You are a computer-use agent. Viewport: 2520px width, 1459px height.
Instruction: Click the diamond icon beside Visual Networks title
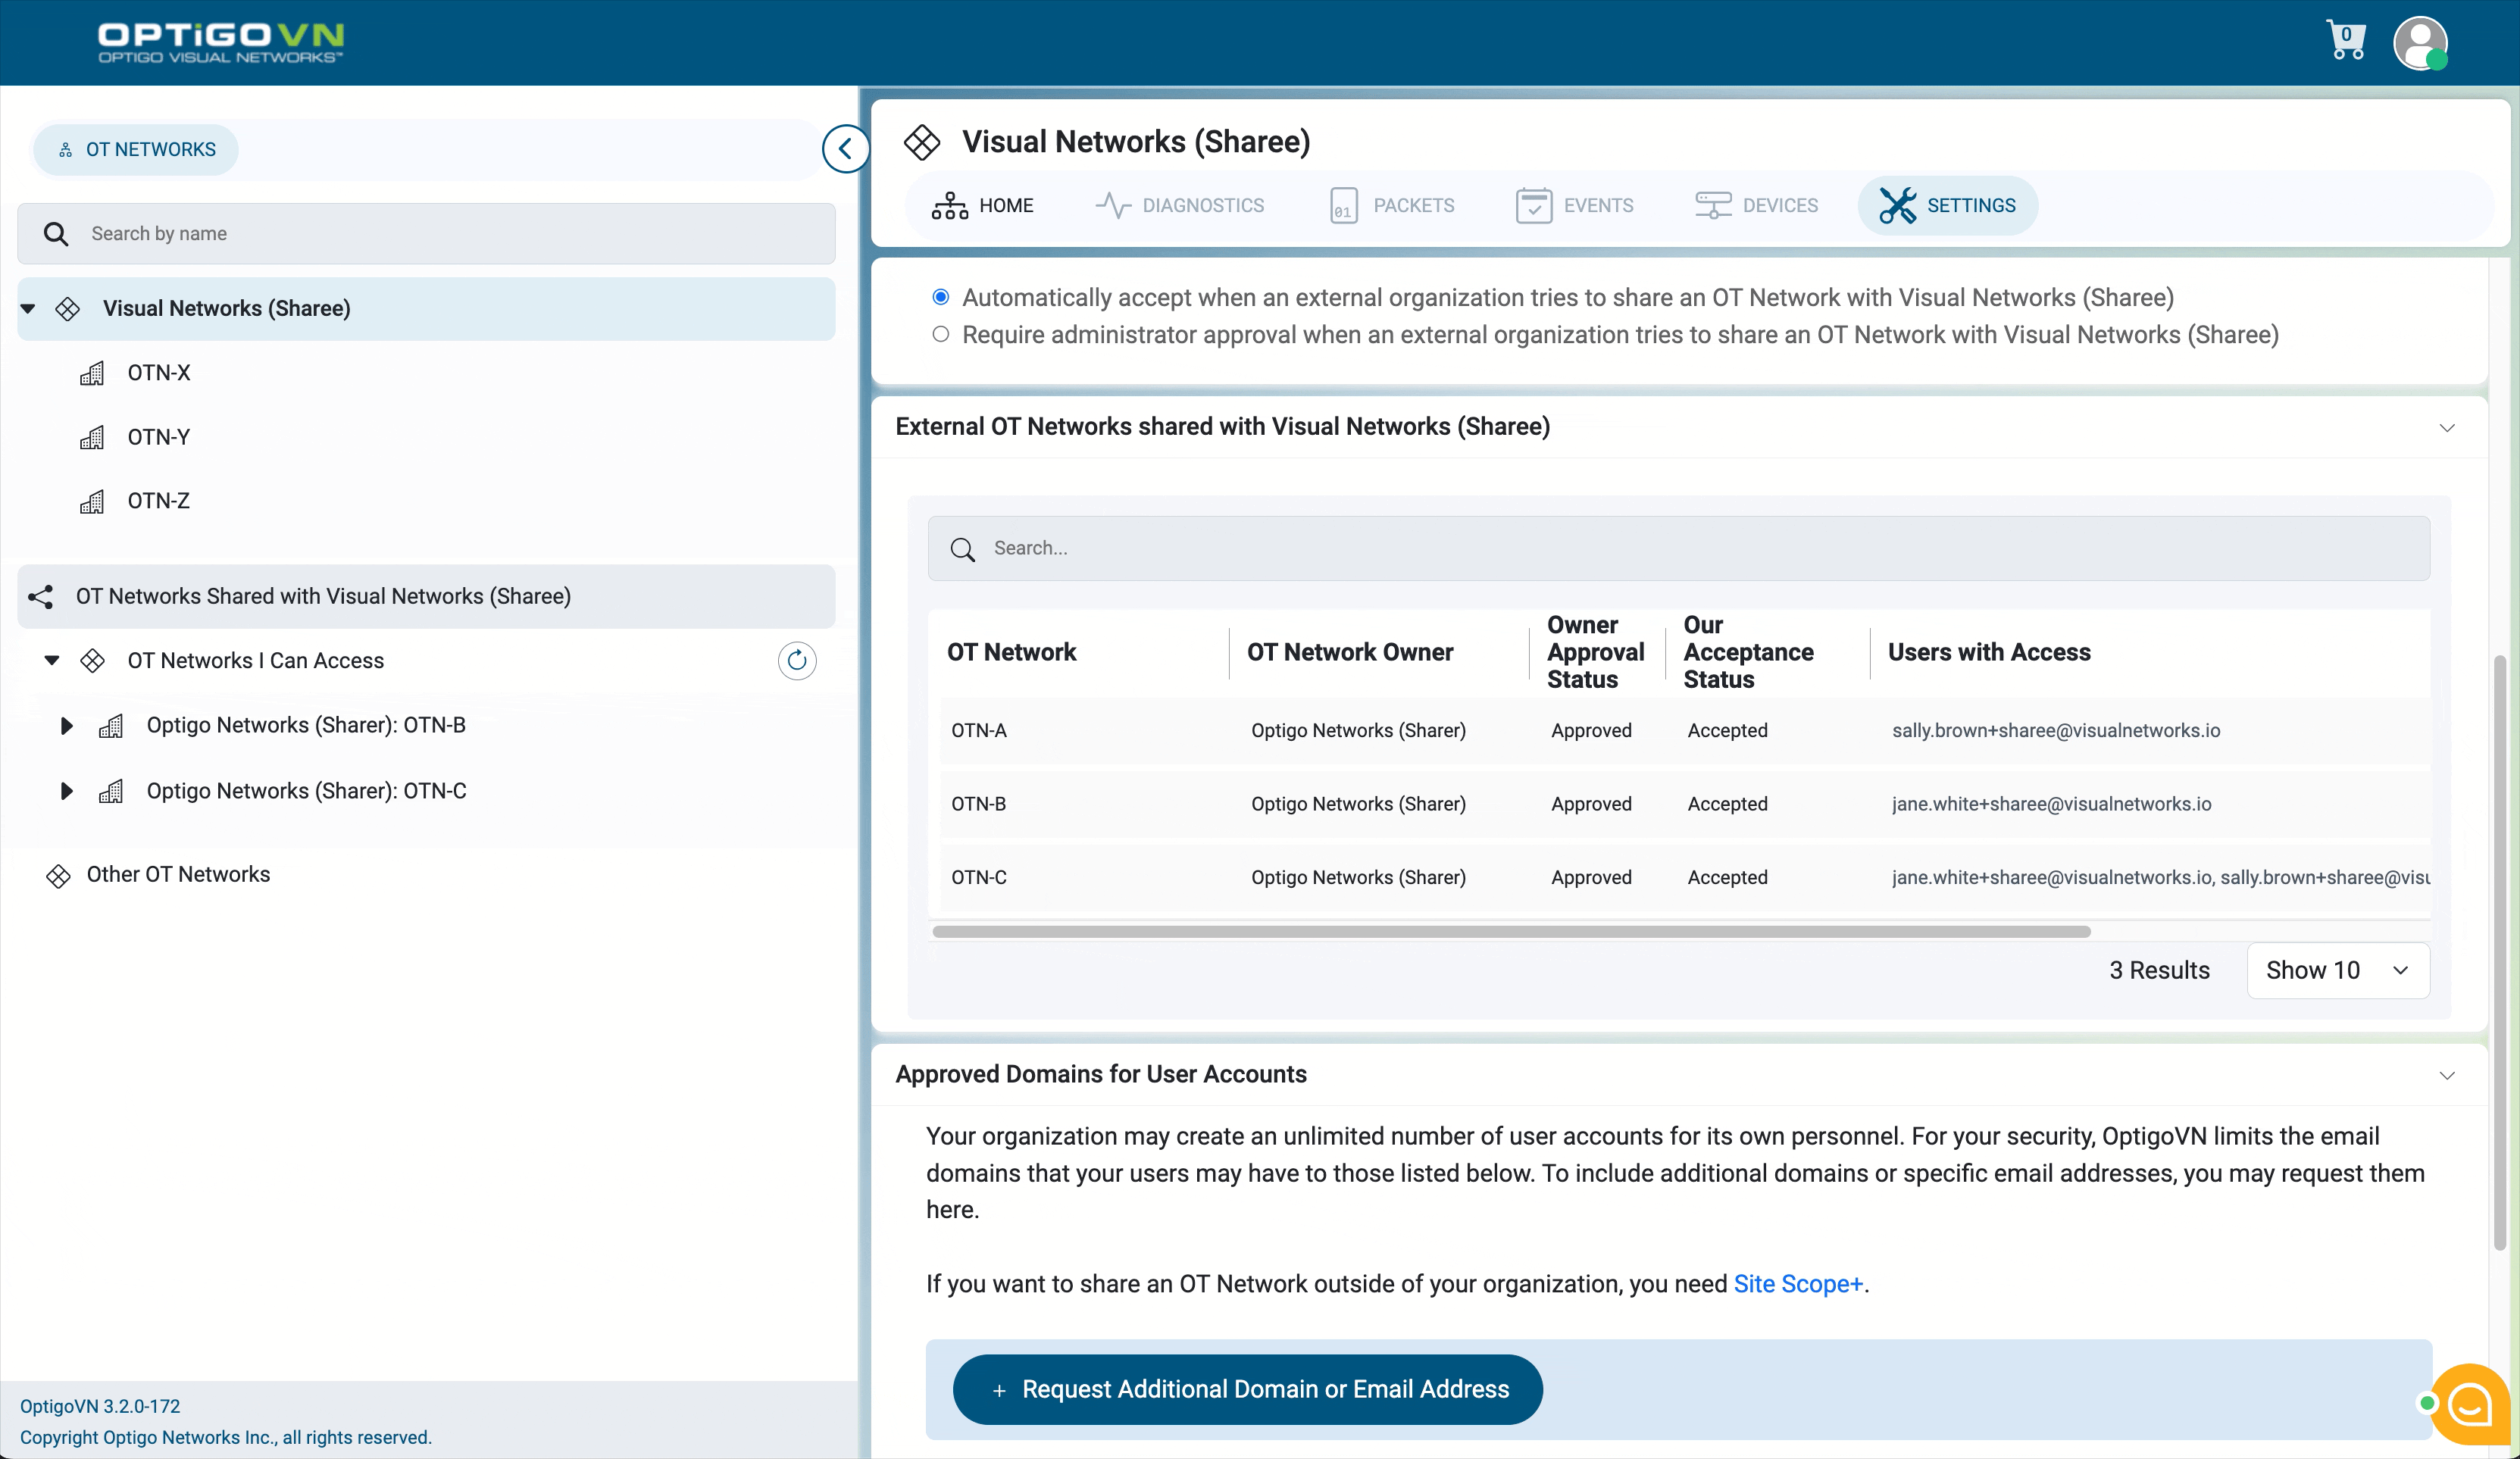coord(922,142)
